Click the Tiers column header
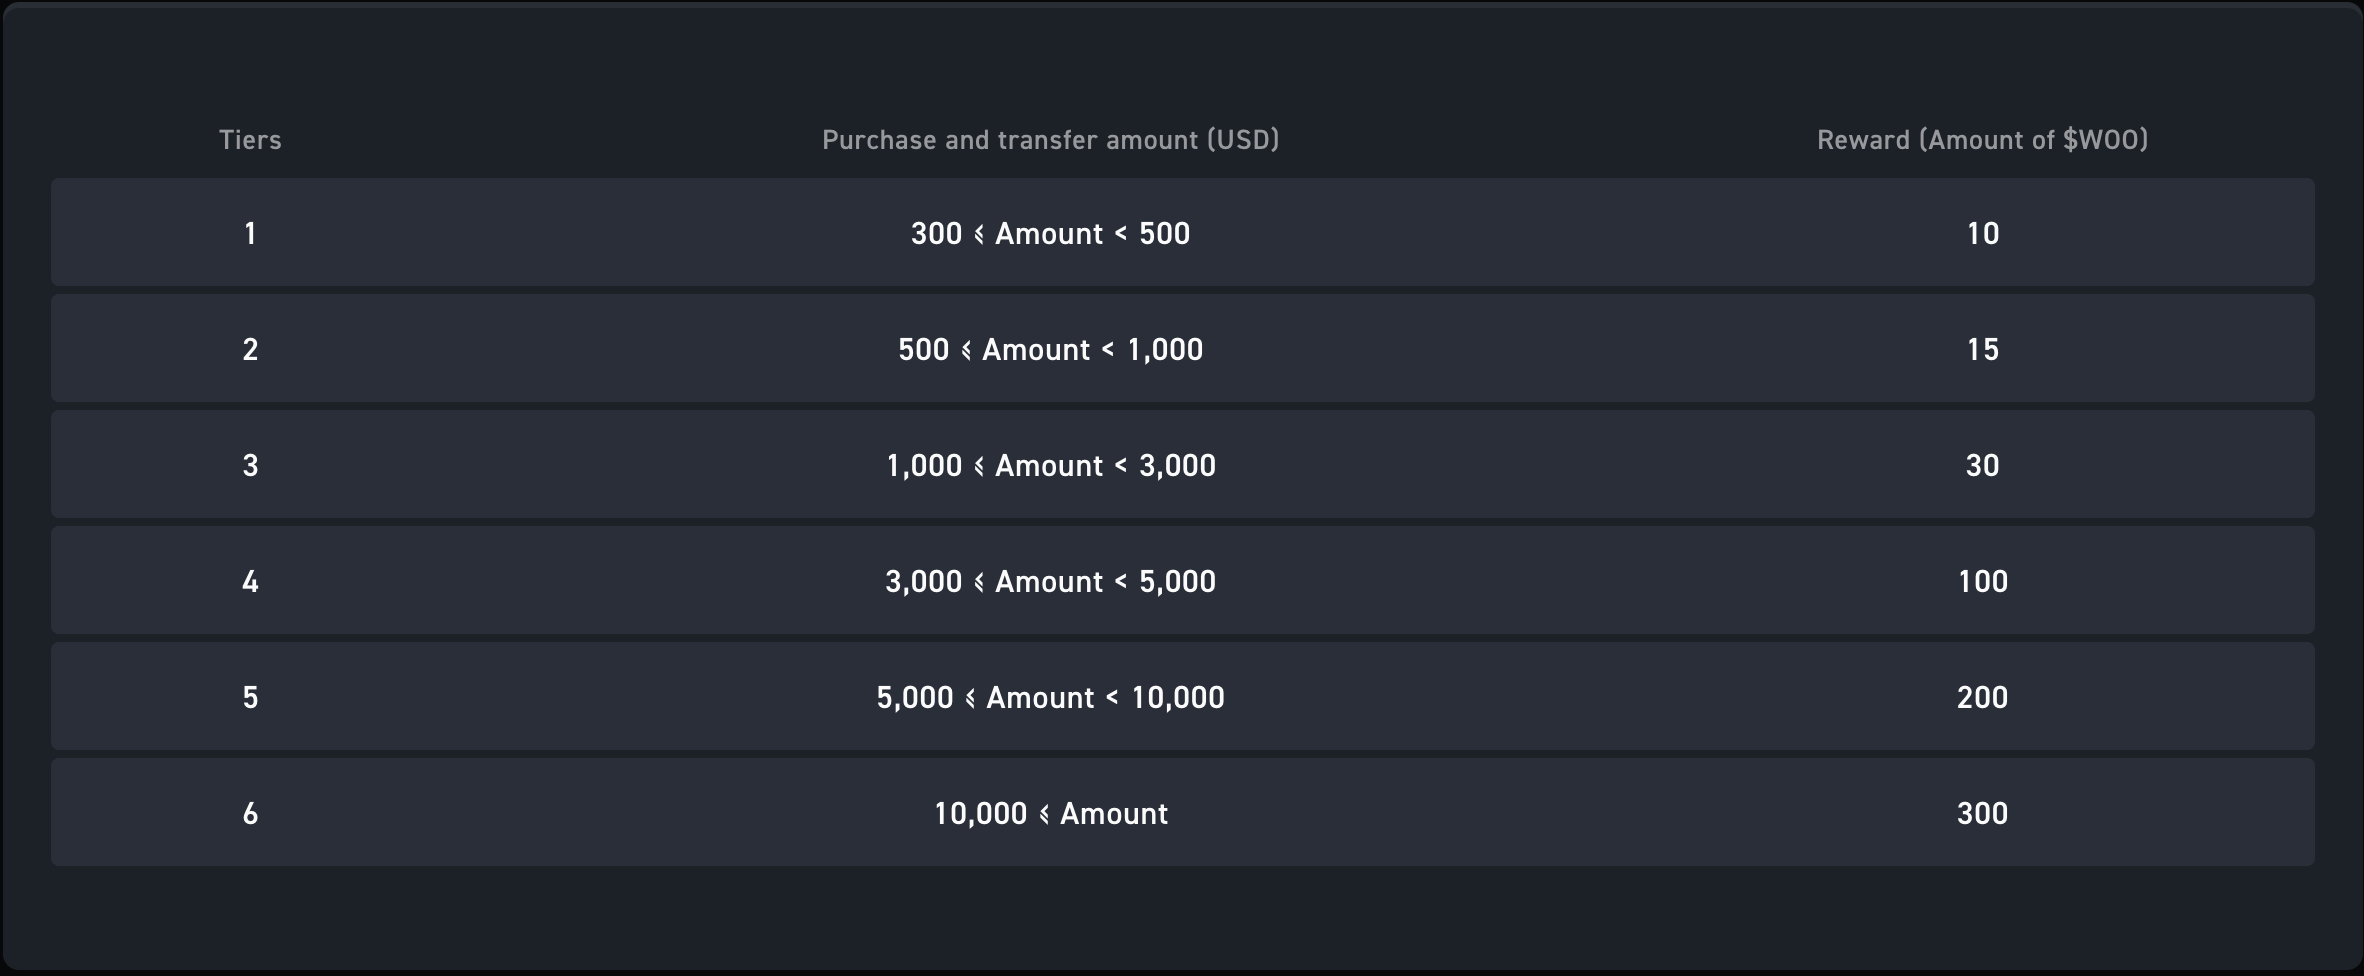This screenshot has width=2364, height=976. pyautogui.click(x=250, y=140)
